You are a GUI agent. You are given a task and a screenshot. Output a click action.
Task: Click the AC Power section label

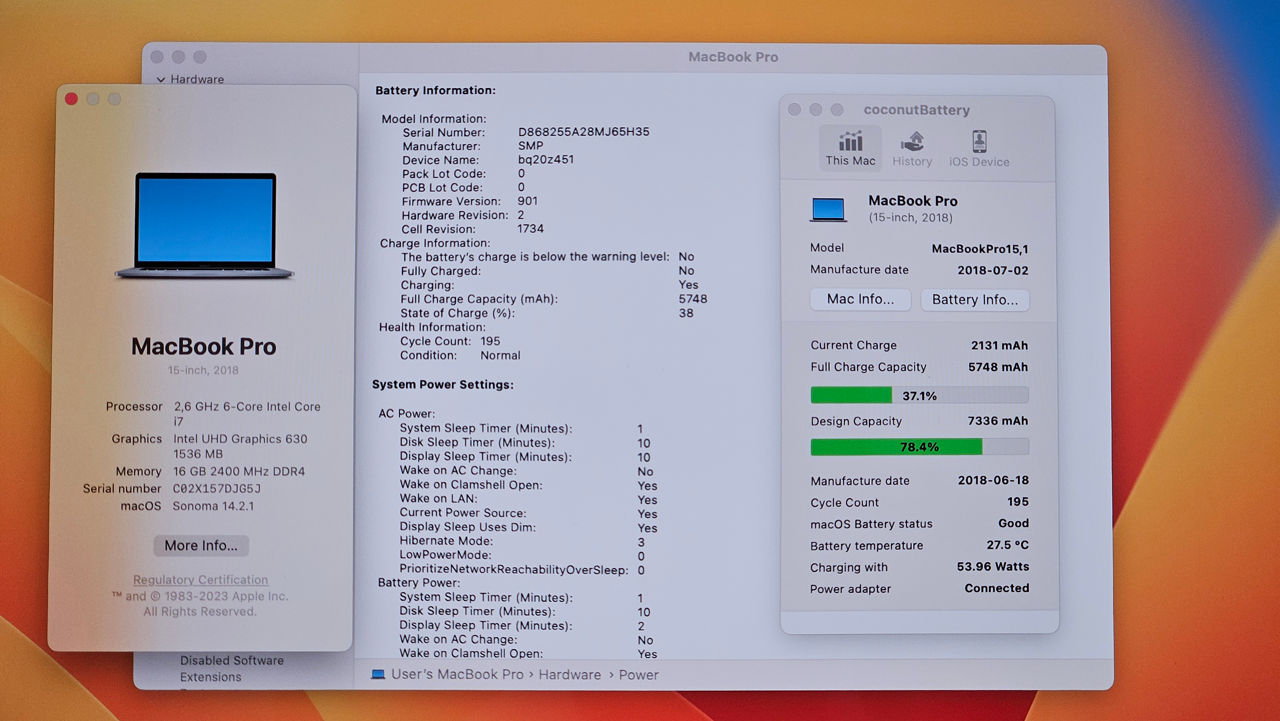coord(407,413)
